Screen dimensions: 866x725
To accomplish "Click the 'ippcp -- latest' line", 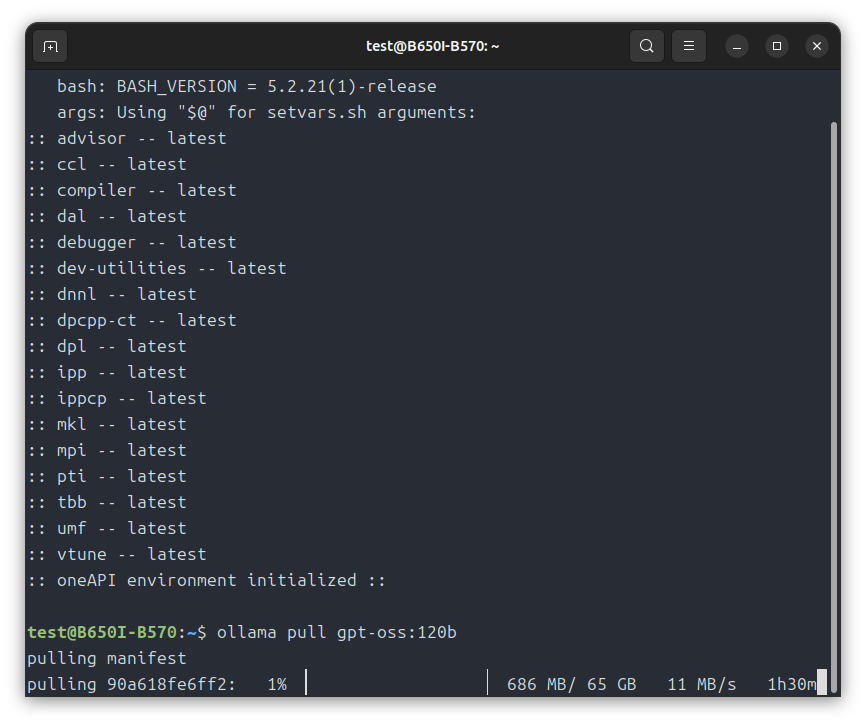I will click(x=117, y=398).
